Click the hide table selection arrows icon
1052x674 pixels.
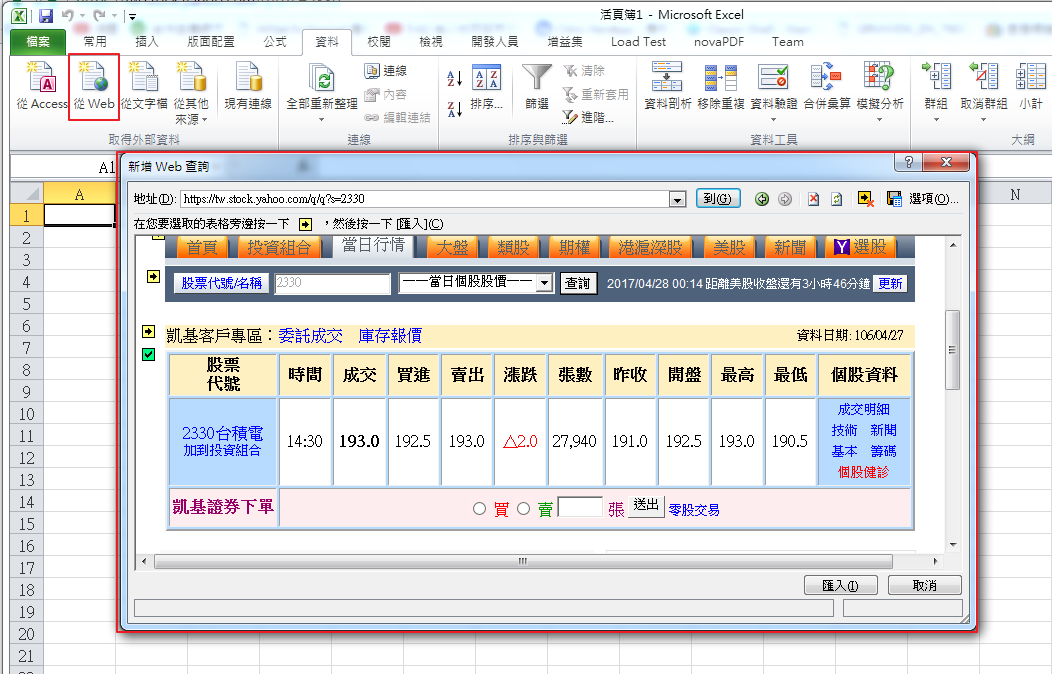865,199
